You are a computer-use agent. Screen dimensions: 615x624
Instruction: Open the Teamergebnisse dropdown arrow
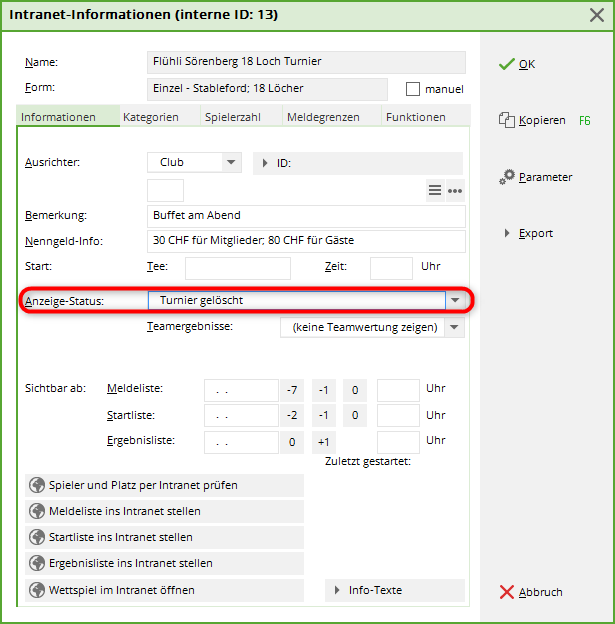click(454, 327)
